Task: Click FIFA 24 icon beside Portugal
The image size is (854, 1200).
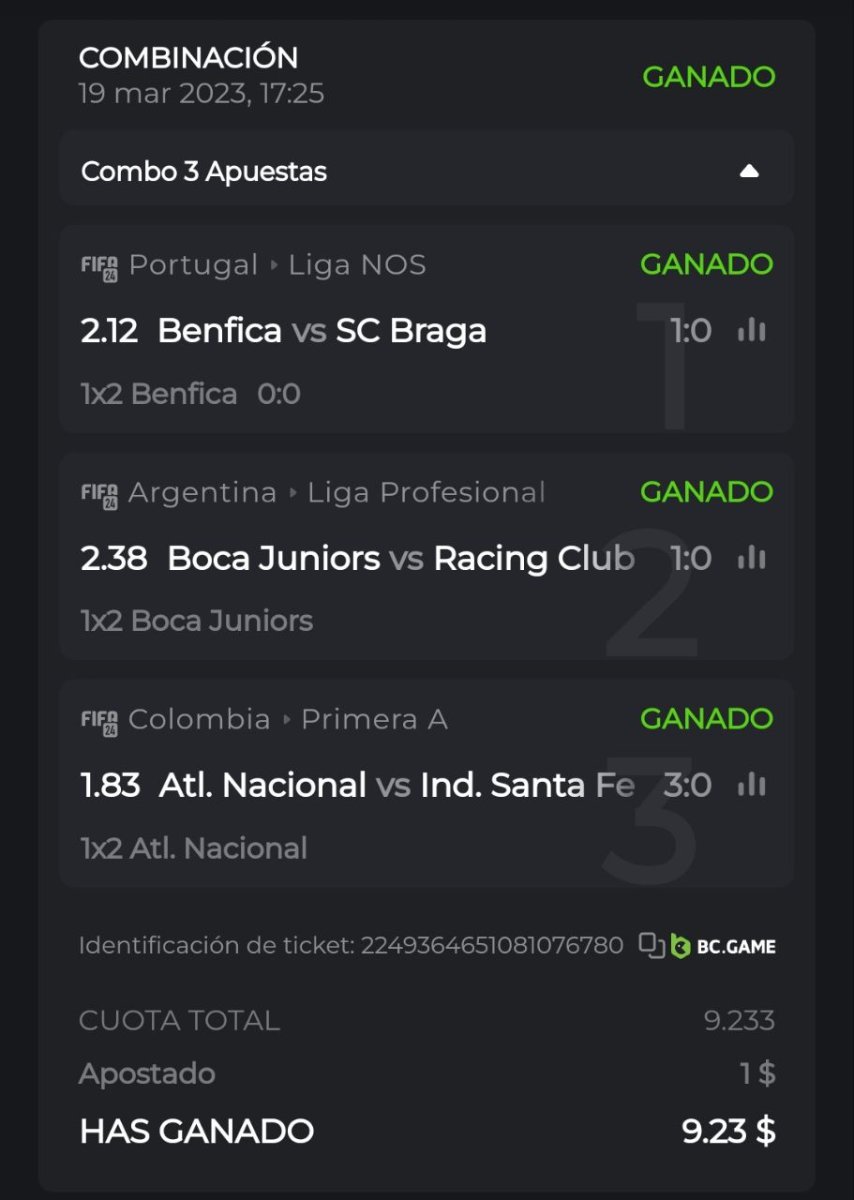Action: click(x=99, y=266)
